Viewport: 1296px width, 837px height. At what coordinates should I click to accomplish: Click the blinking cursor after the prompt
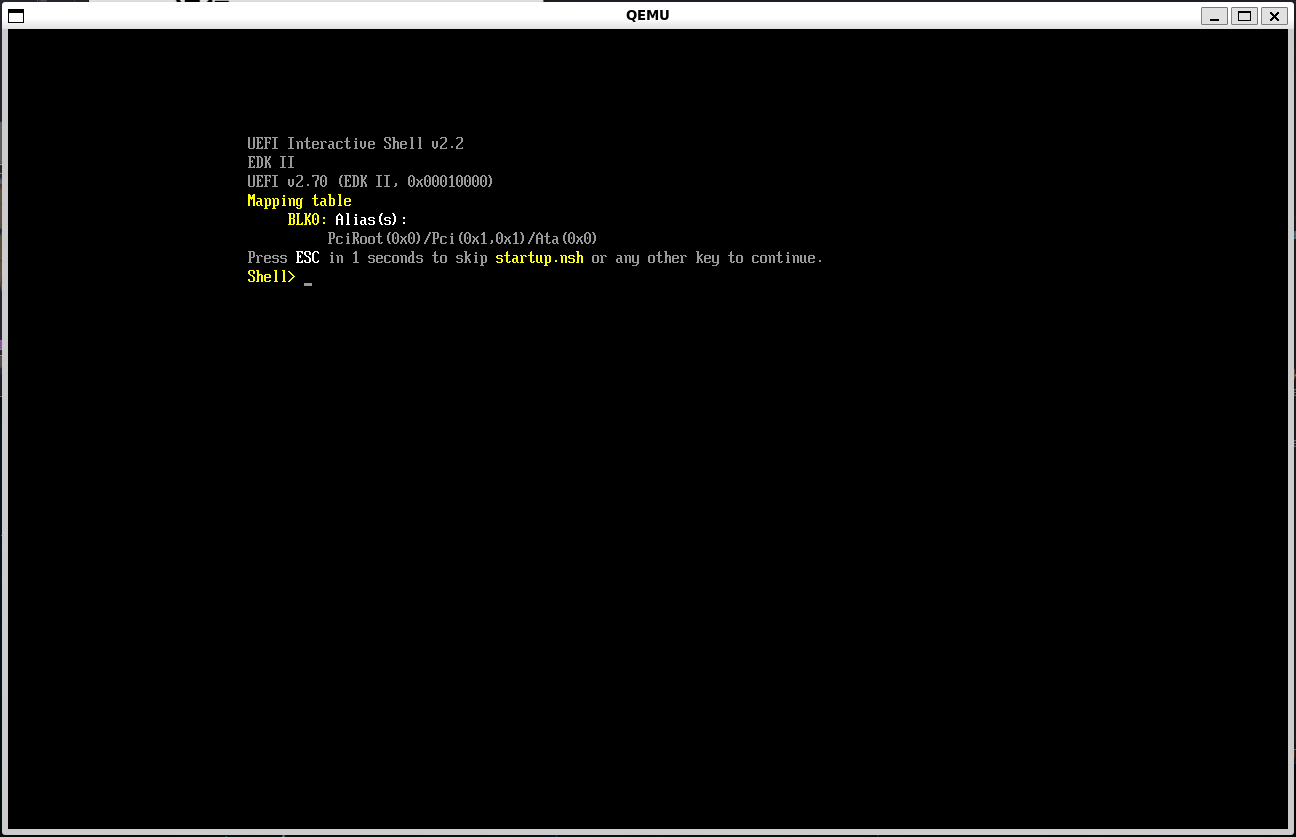tap(308, 282)
